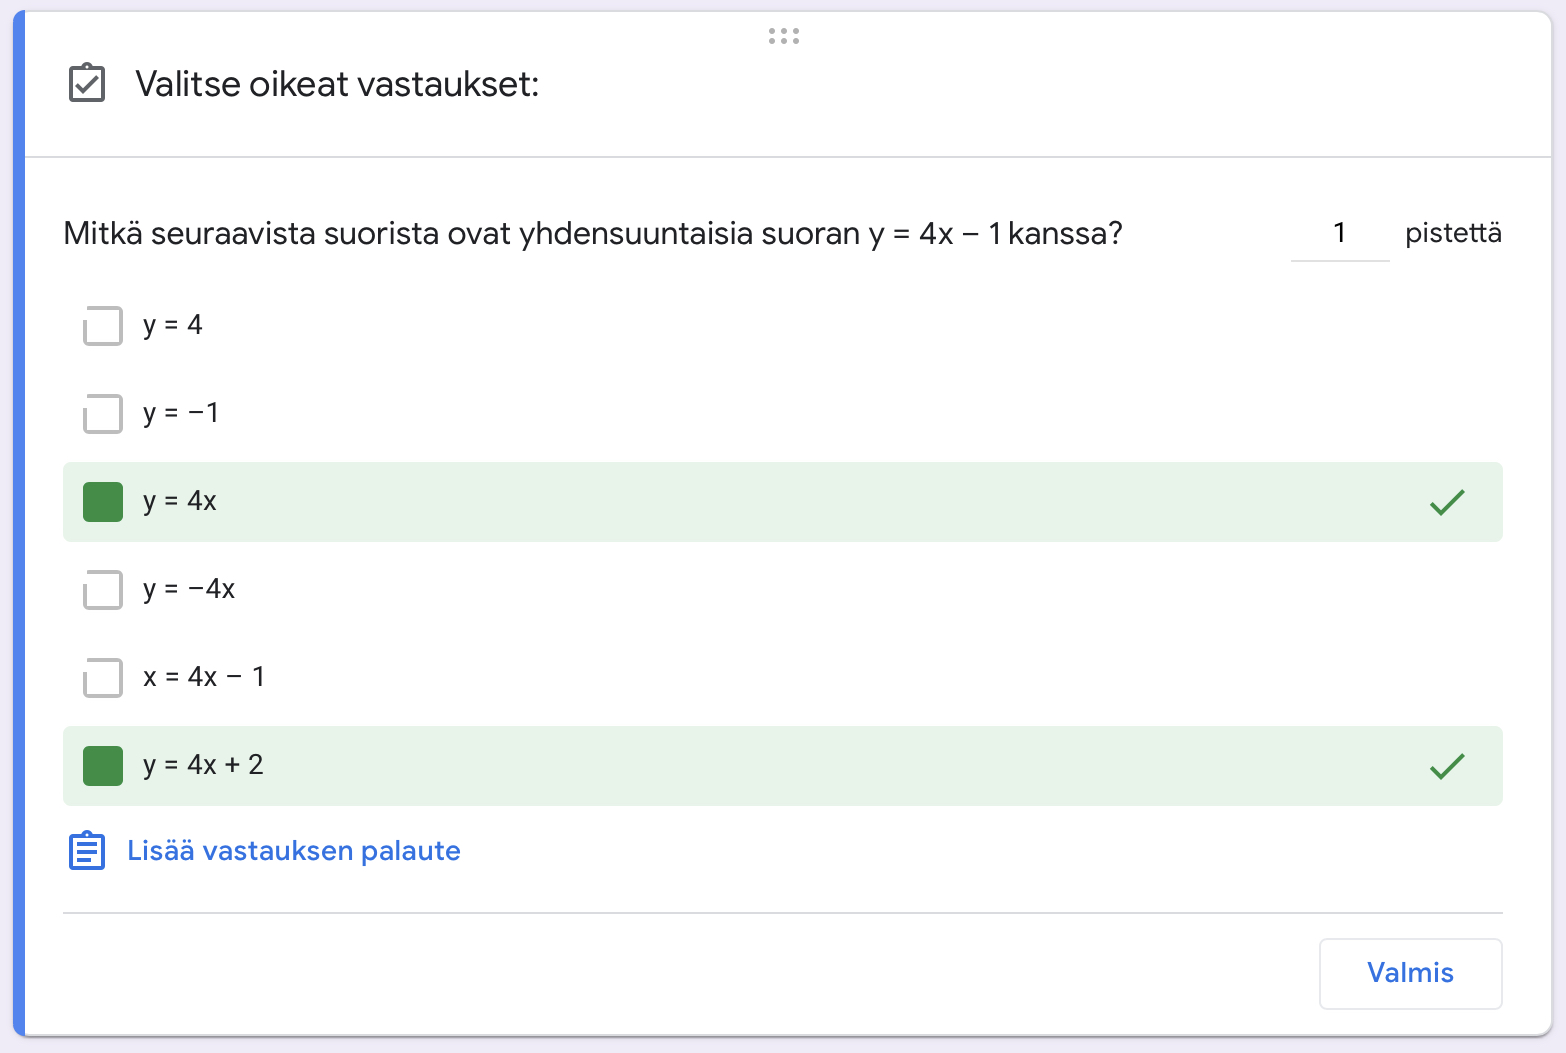Click the 'pistettä' points label
Screen dimensions: 1566x1053
[1452, 234]
